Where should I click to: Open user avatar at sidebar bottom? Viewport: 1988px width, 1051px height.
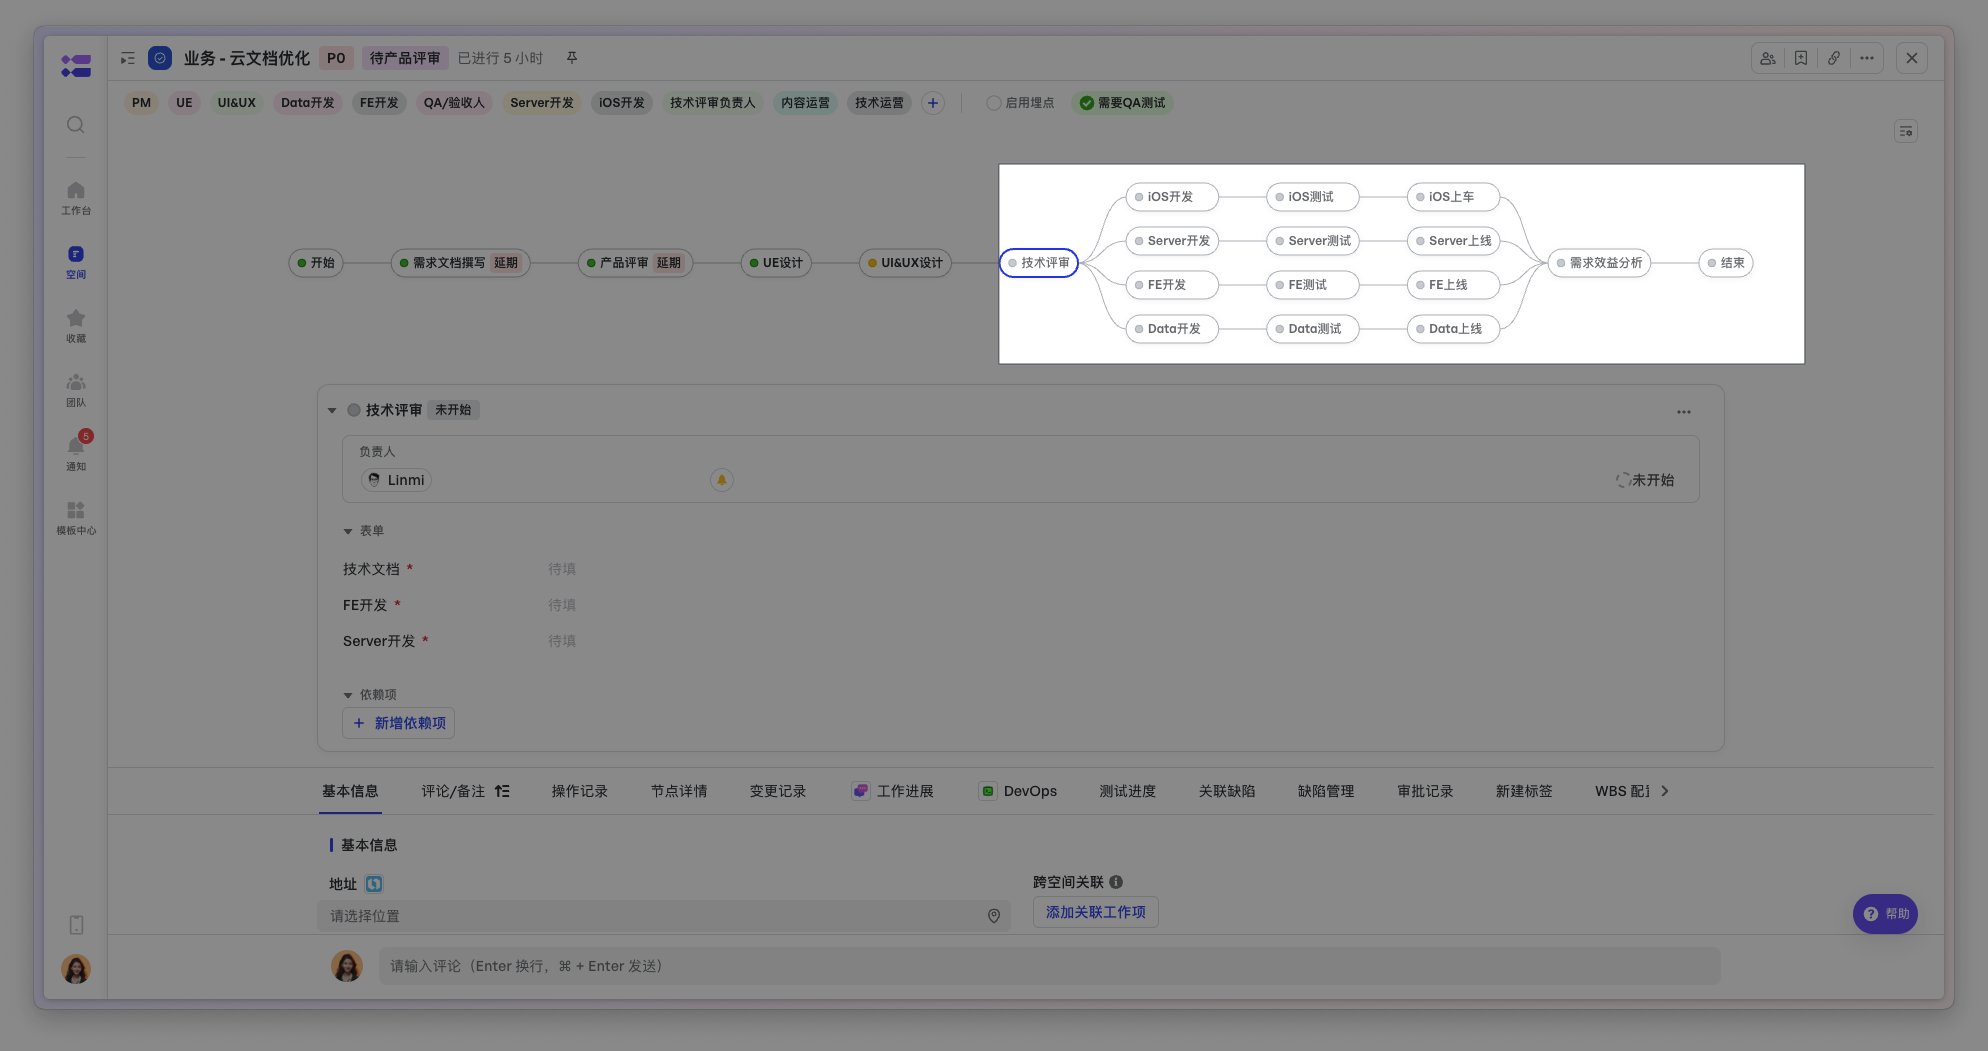pos(76,968)
